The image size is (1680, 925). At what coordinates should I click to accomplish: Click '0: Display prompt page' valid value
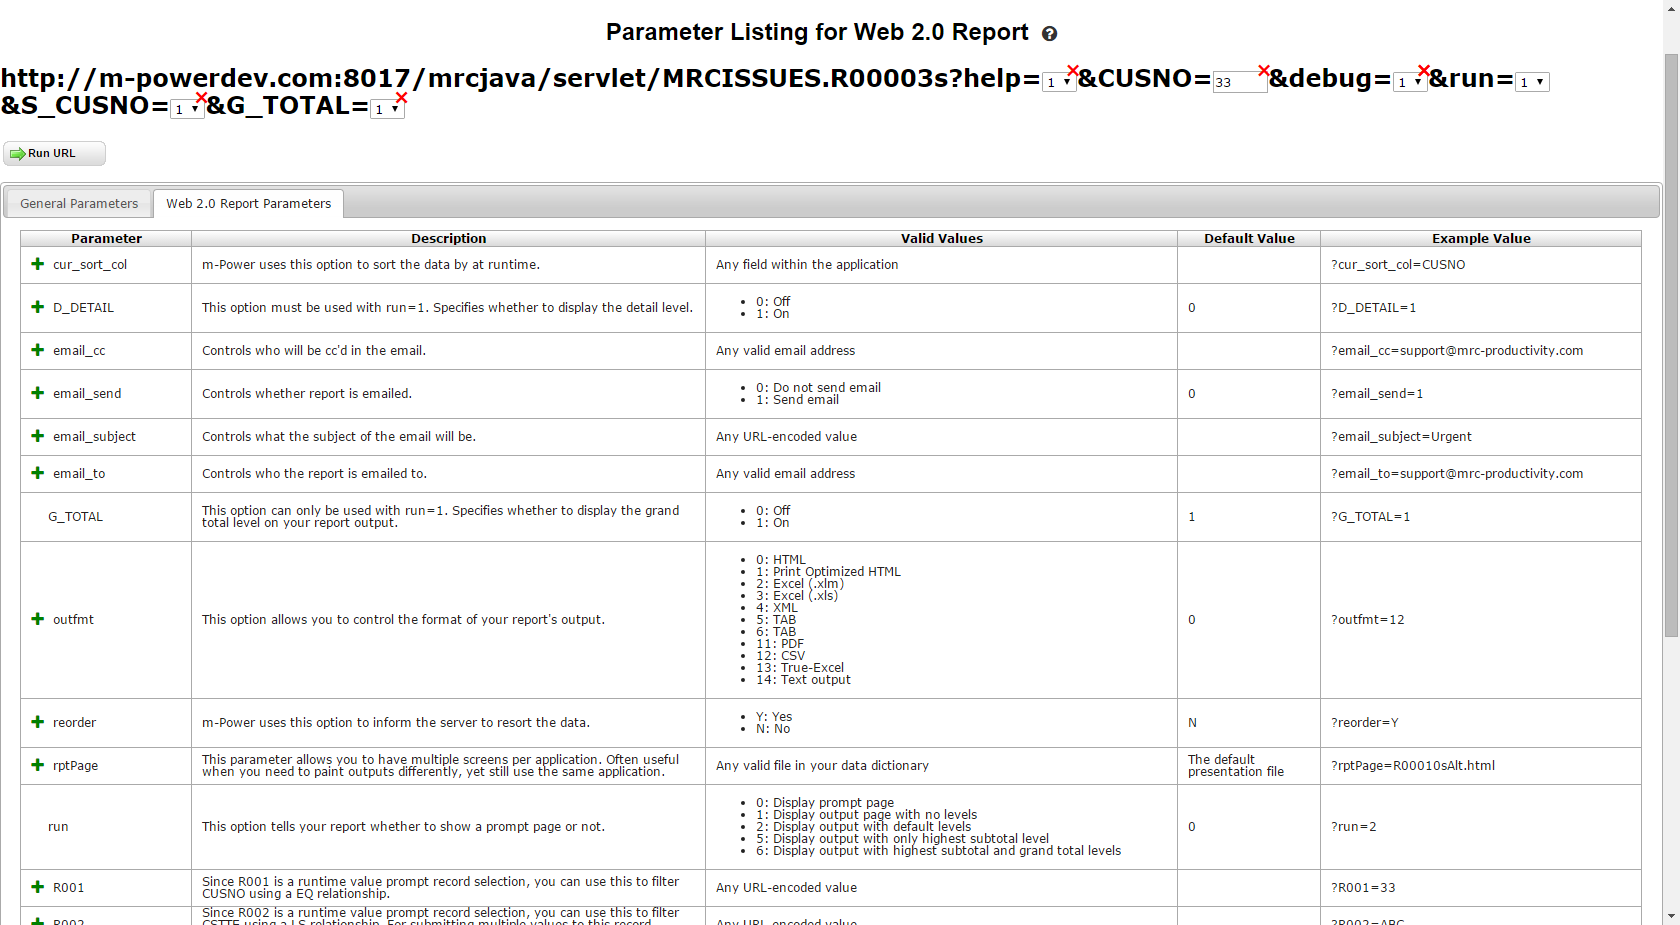pyautogui.click(x=825, y=803)
